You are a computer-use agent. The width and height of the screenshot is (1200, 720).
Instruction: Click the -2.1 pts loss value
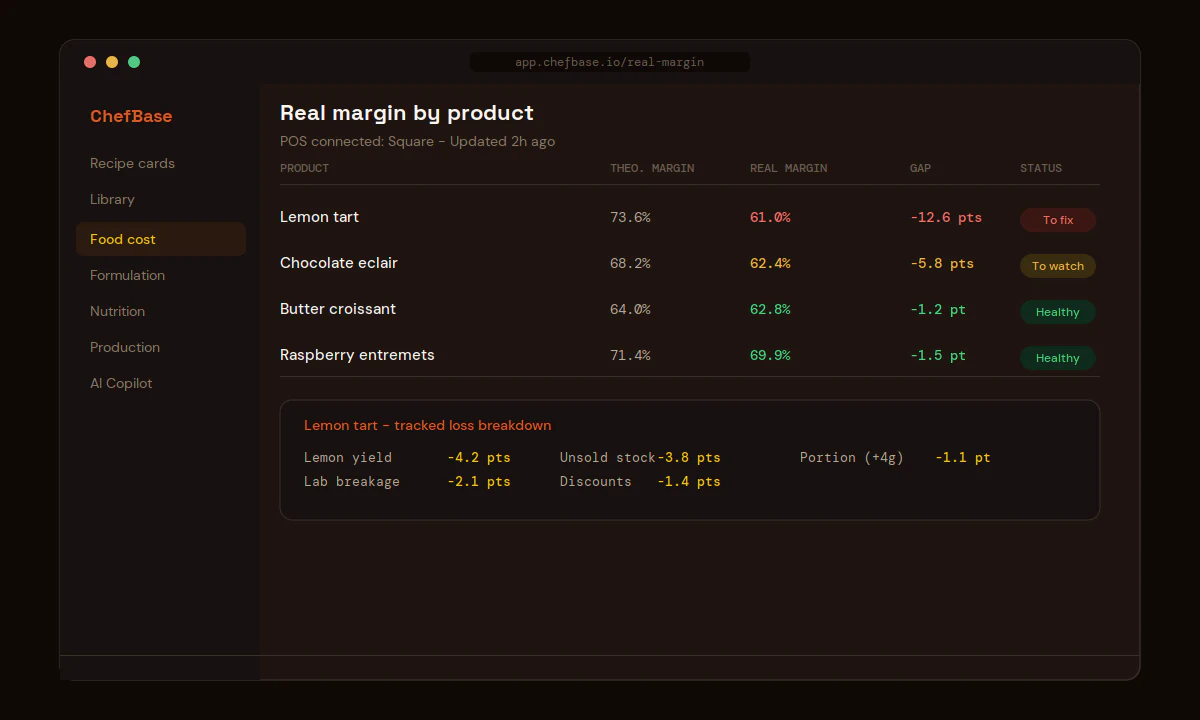(x=479, y=481)
